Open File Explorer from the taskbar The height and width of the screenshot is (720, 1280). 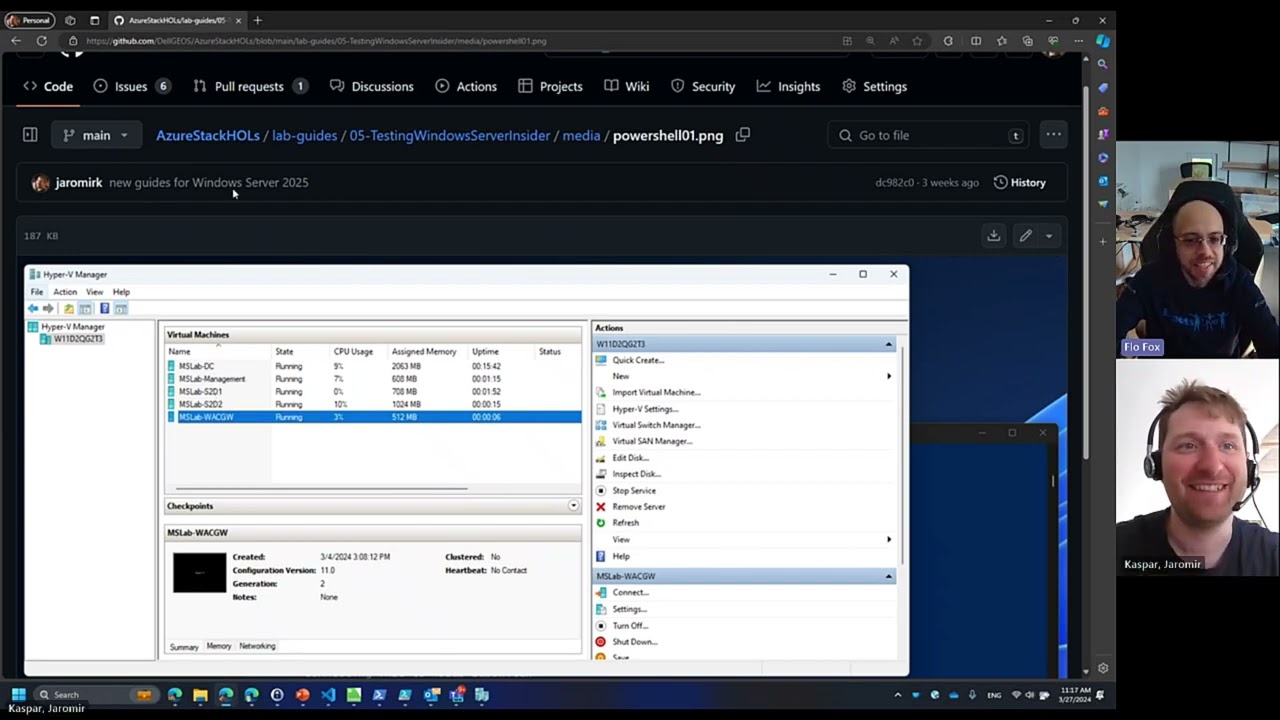(200, 694)
